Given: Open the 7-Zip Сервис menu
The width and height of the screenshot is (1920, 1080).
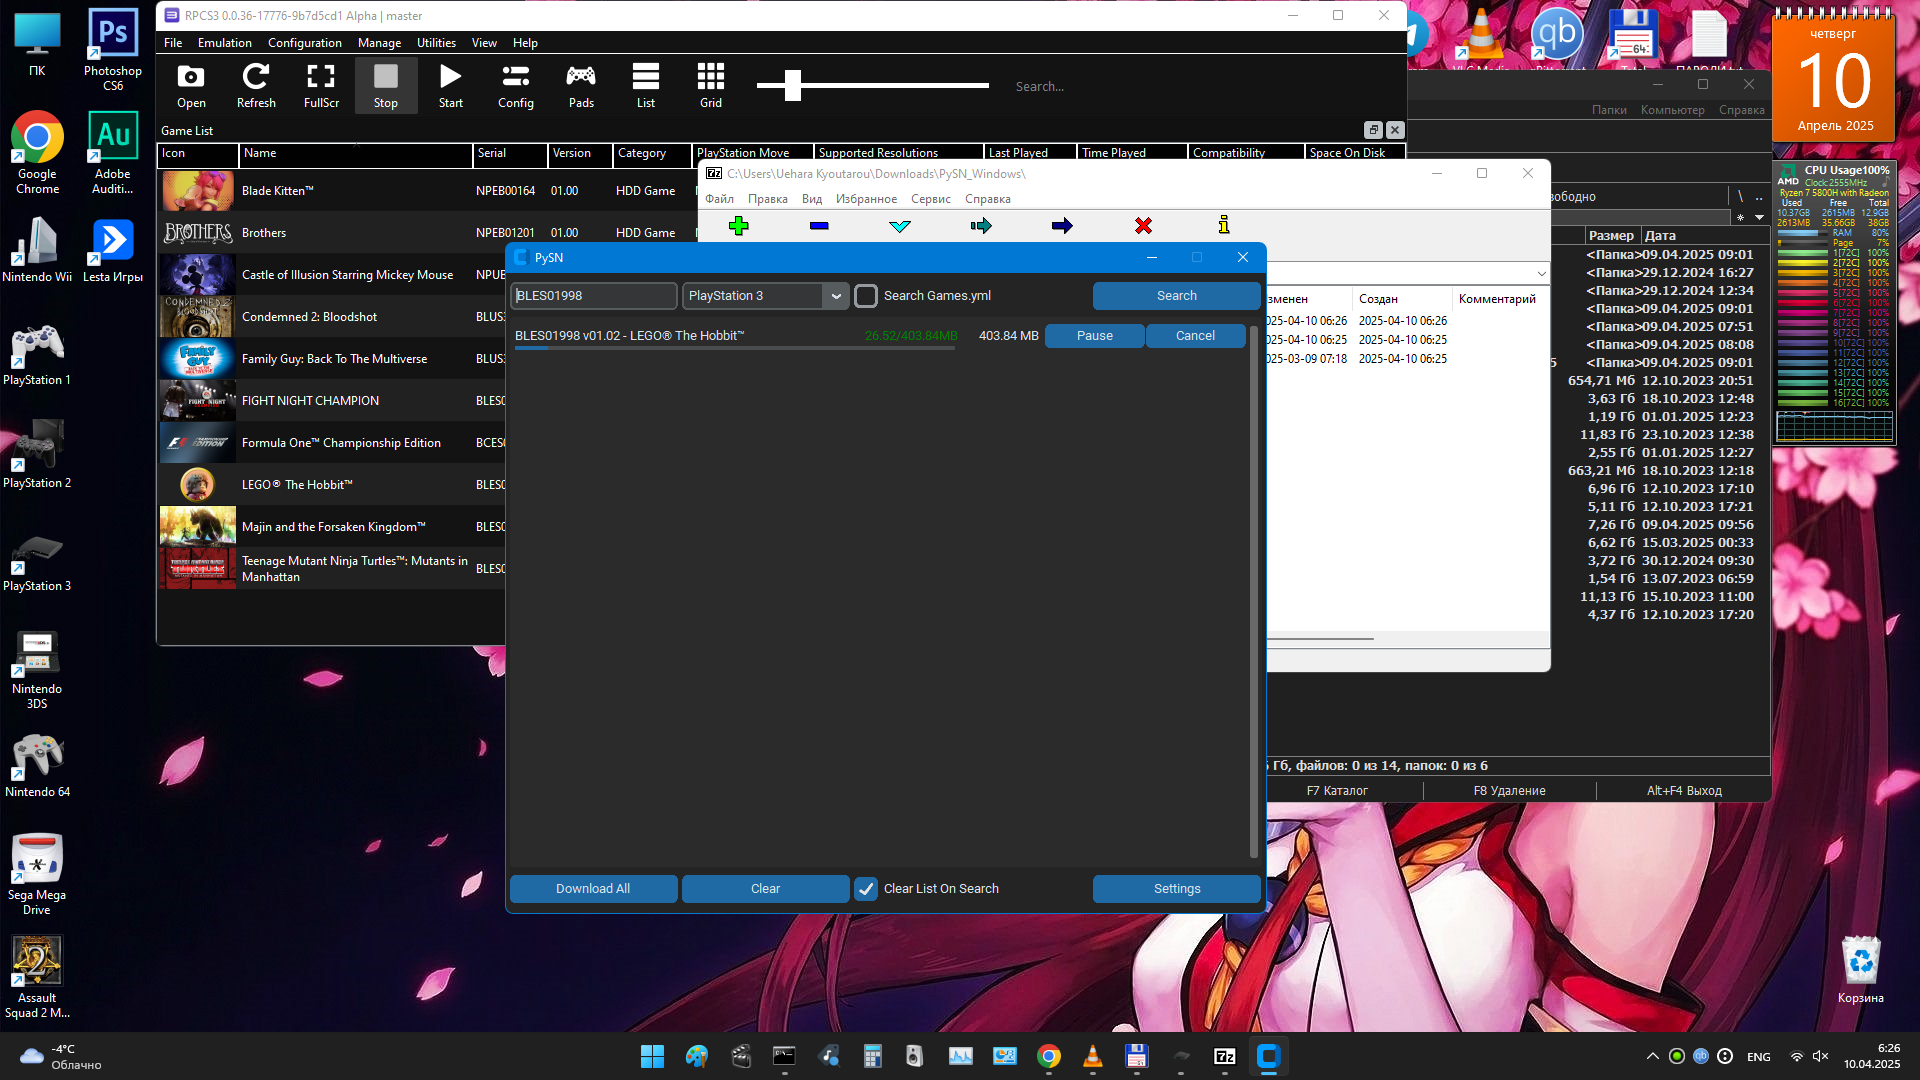Looking at the screenshot, I should click(931, 199).
